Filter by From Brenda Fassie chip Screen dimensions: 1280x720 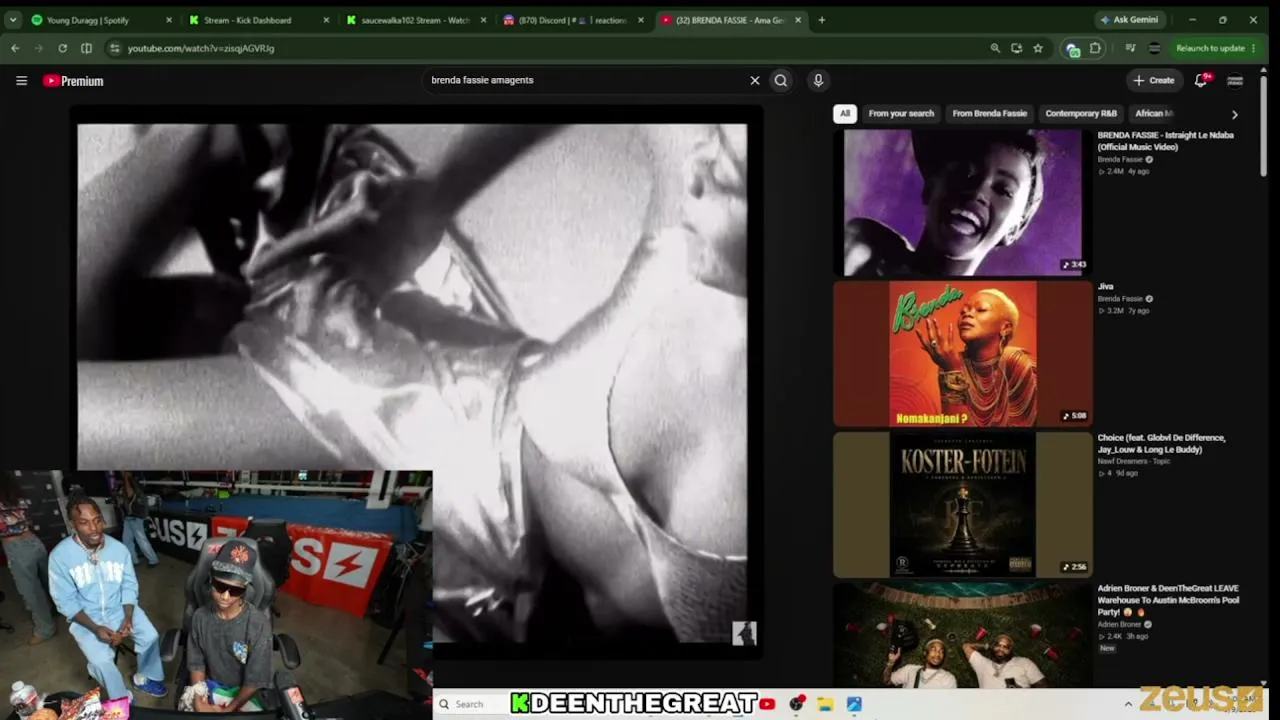[990, 114]
